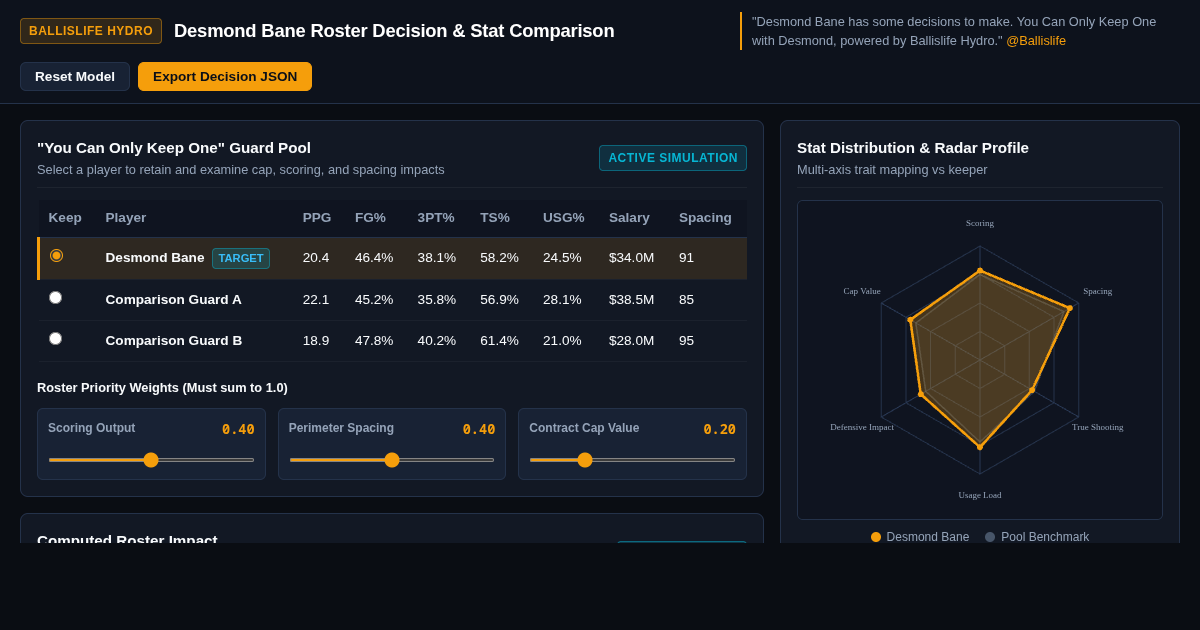This screenshot has height=630, width=1200.
Task: Open the @Ballislife link
Action: pyautogui.click(x=1036, y=41)
